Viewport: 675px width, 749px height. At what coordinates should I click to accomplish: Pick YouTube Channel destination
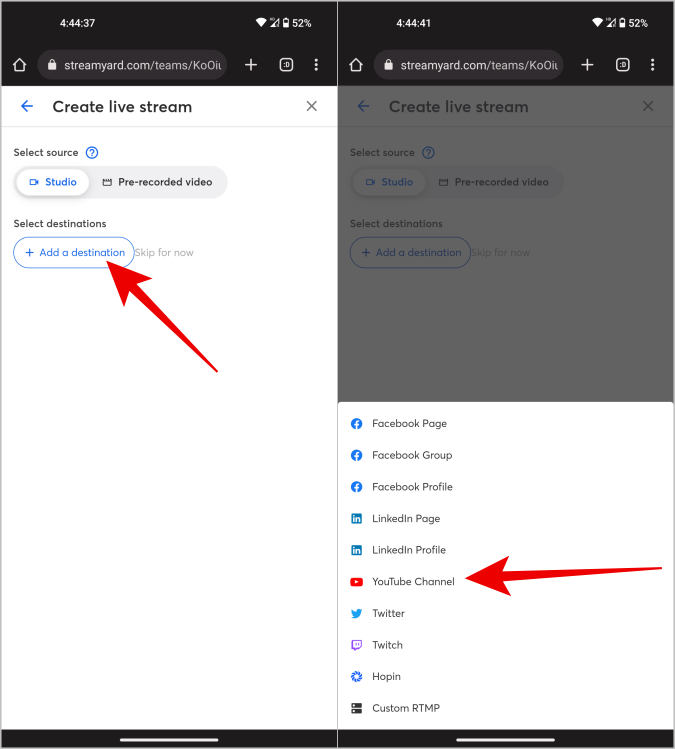tap(413, 582)
